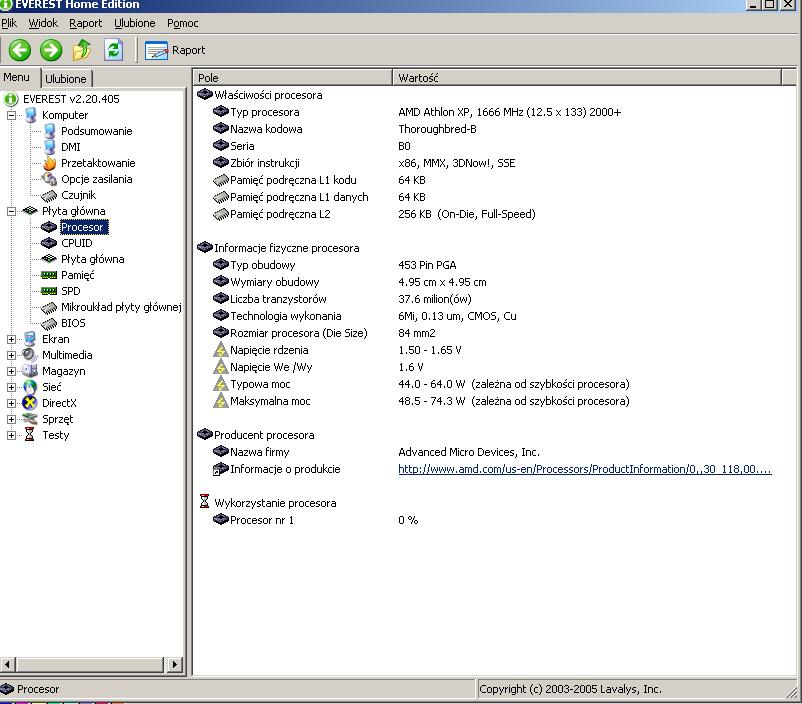
Task: Expand the Sprzęt tree node
Action: point(11,419)
